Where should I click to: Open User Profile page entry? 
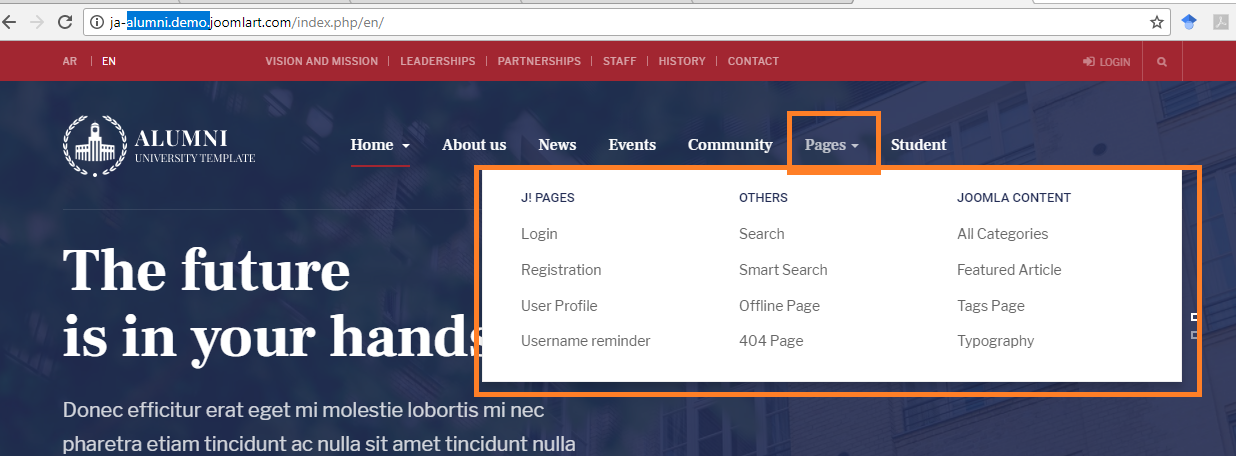coord(559,306)
